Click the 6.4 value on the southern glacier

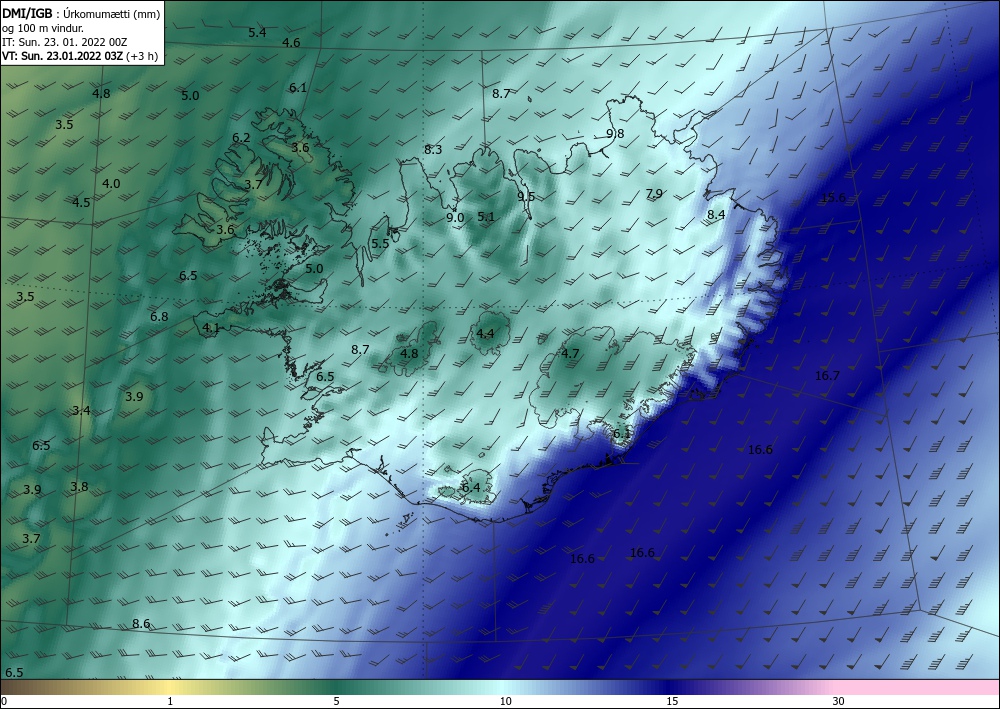[471, 488]
